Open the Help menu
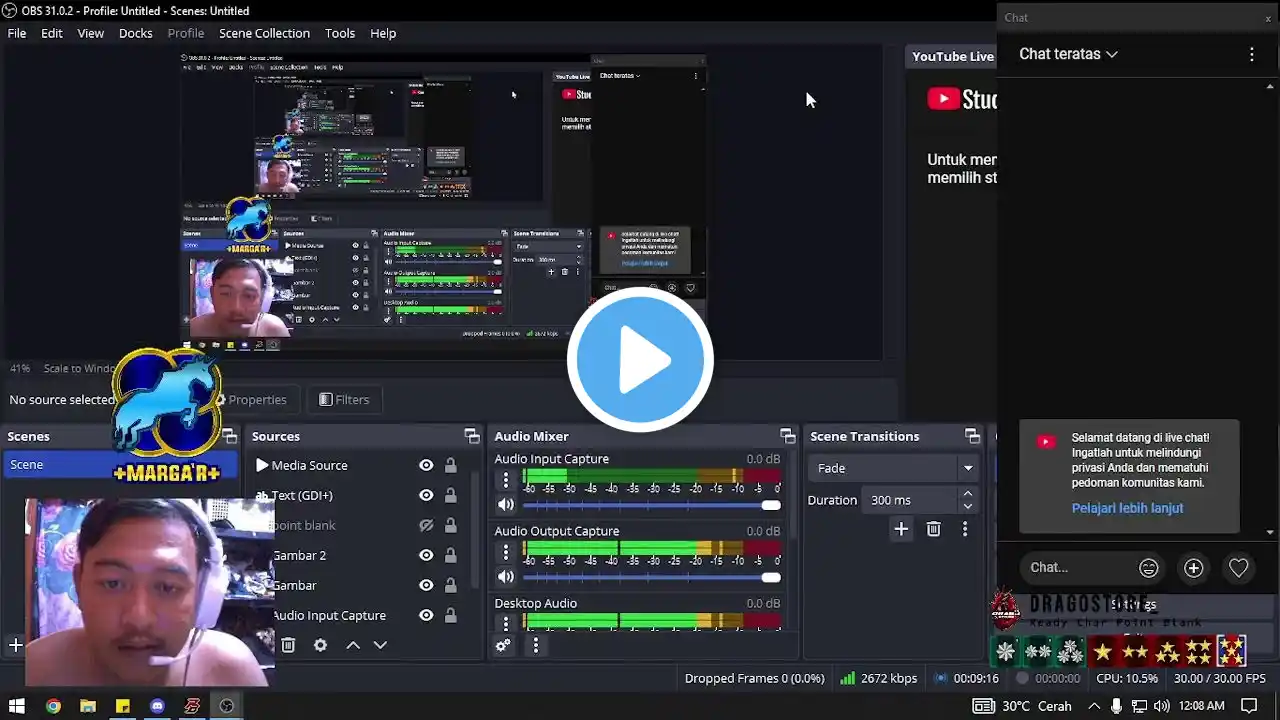This screenshot has width=1280, height=720. 383,33
